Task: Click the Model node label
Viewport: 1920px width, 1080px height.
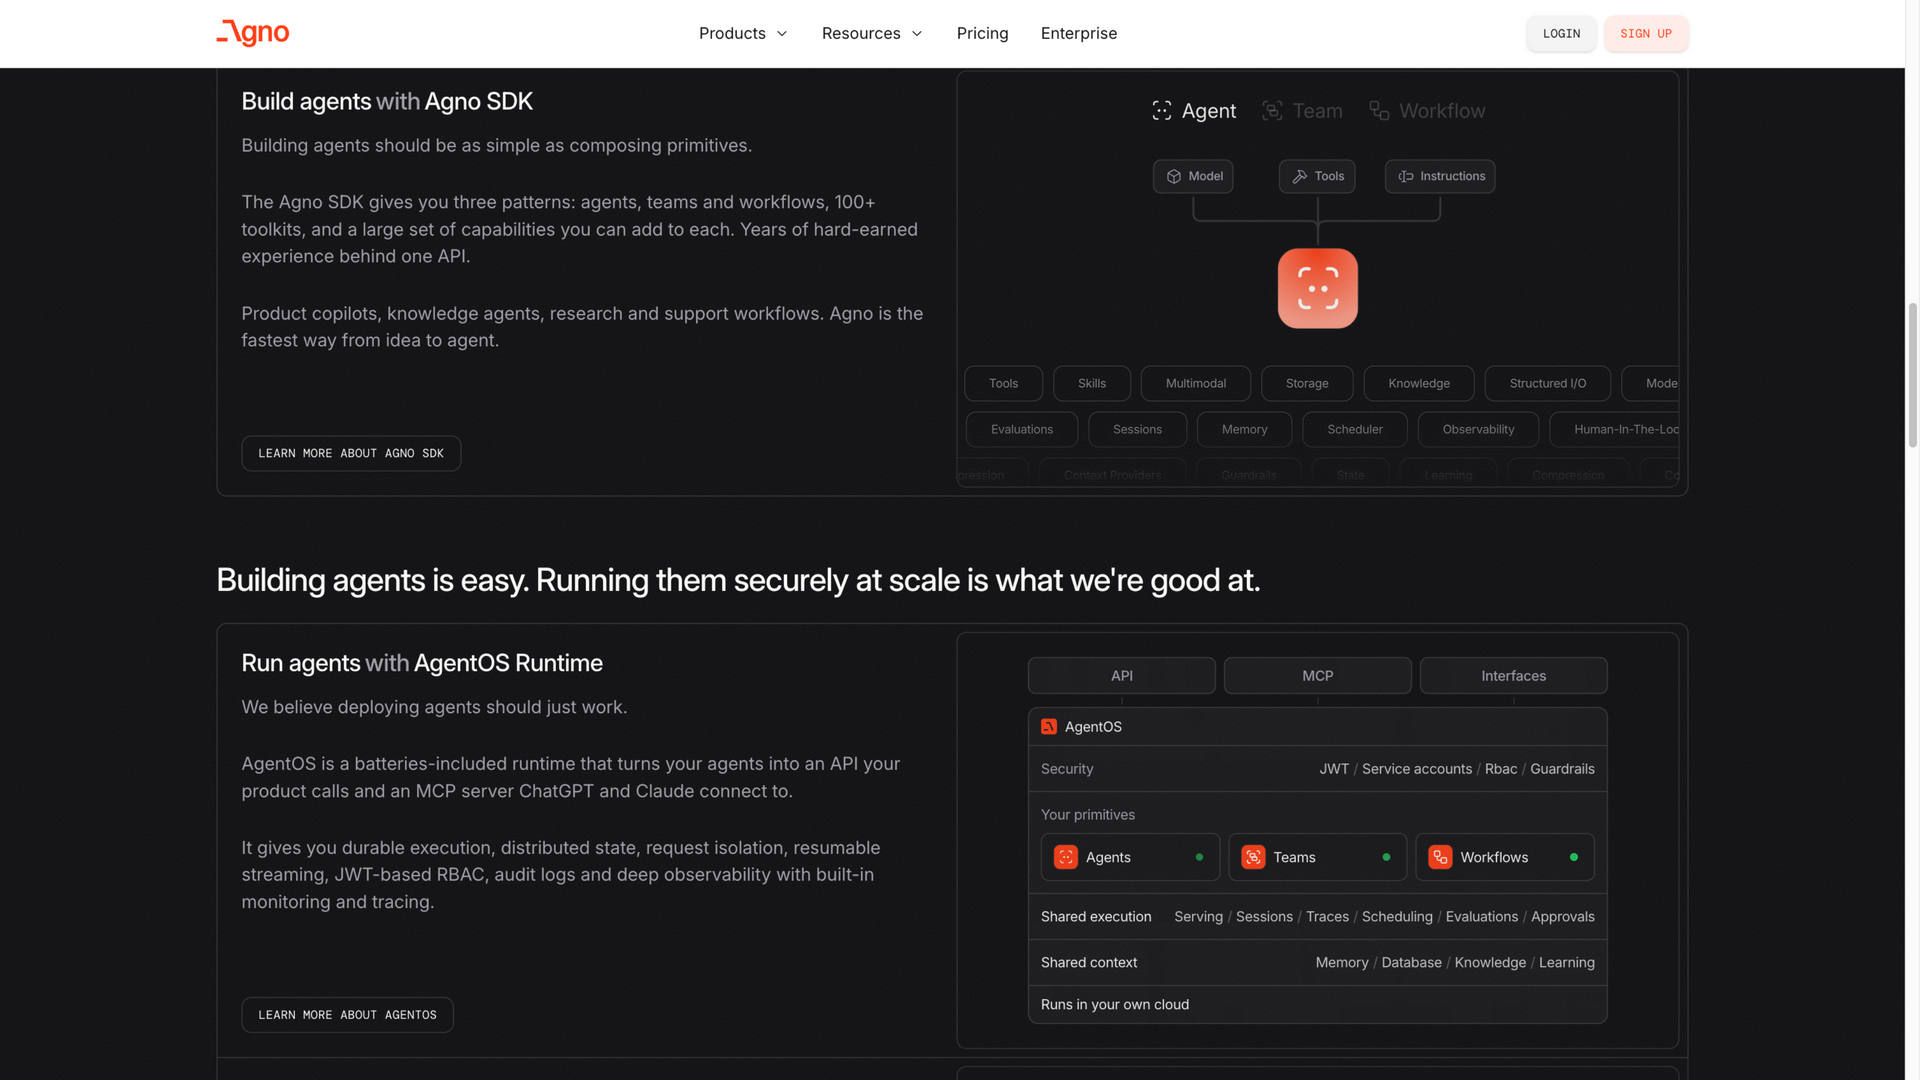Action: click(1205, 177)
